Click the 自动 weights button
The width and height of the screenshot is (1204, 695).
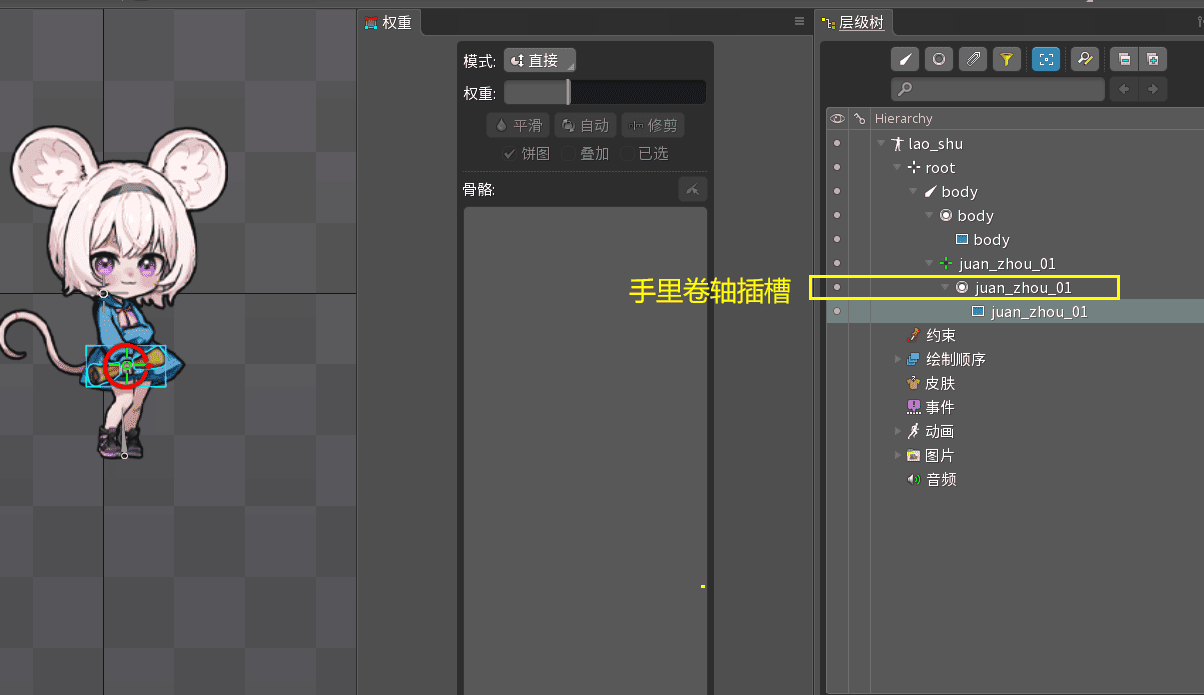point(585,126)
